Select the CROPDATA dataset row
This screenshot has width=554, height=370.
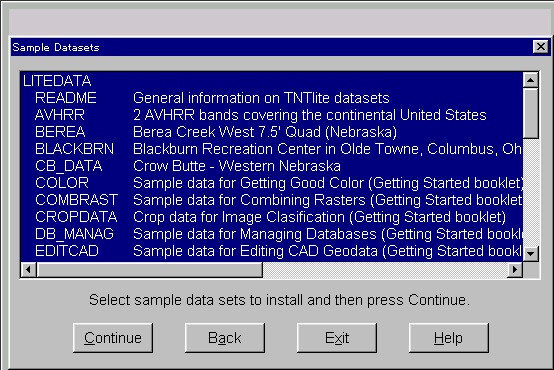coord(271,217)
